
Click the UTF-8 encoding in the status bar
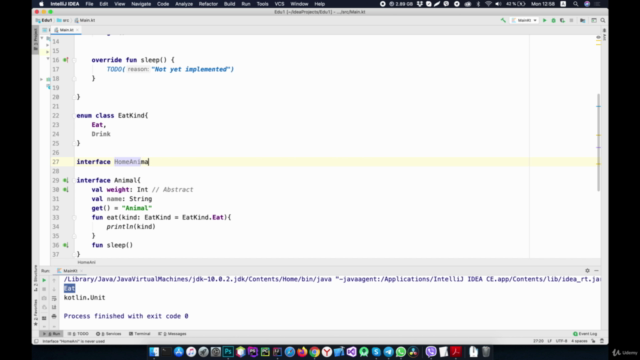562,341
